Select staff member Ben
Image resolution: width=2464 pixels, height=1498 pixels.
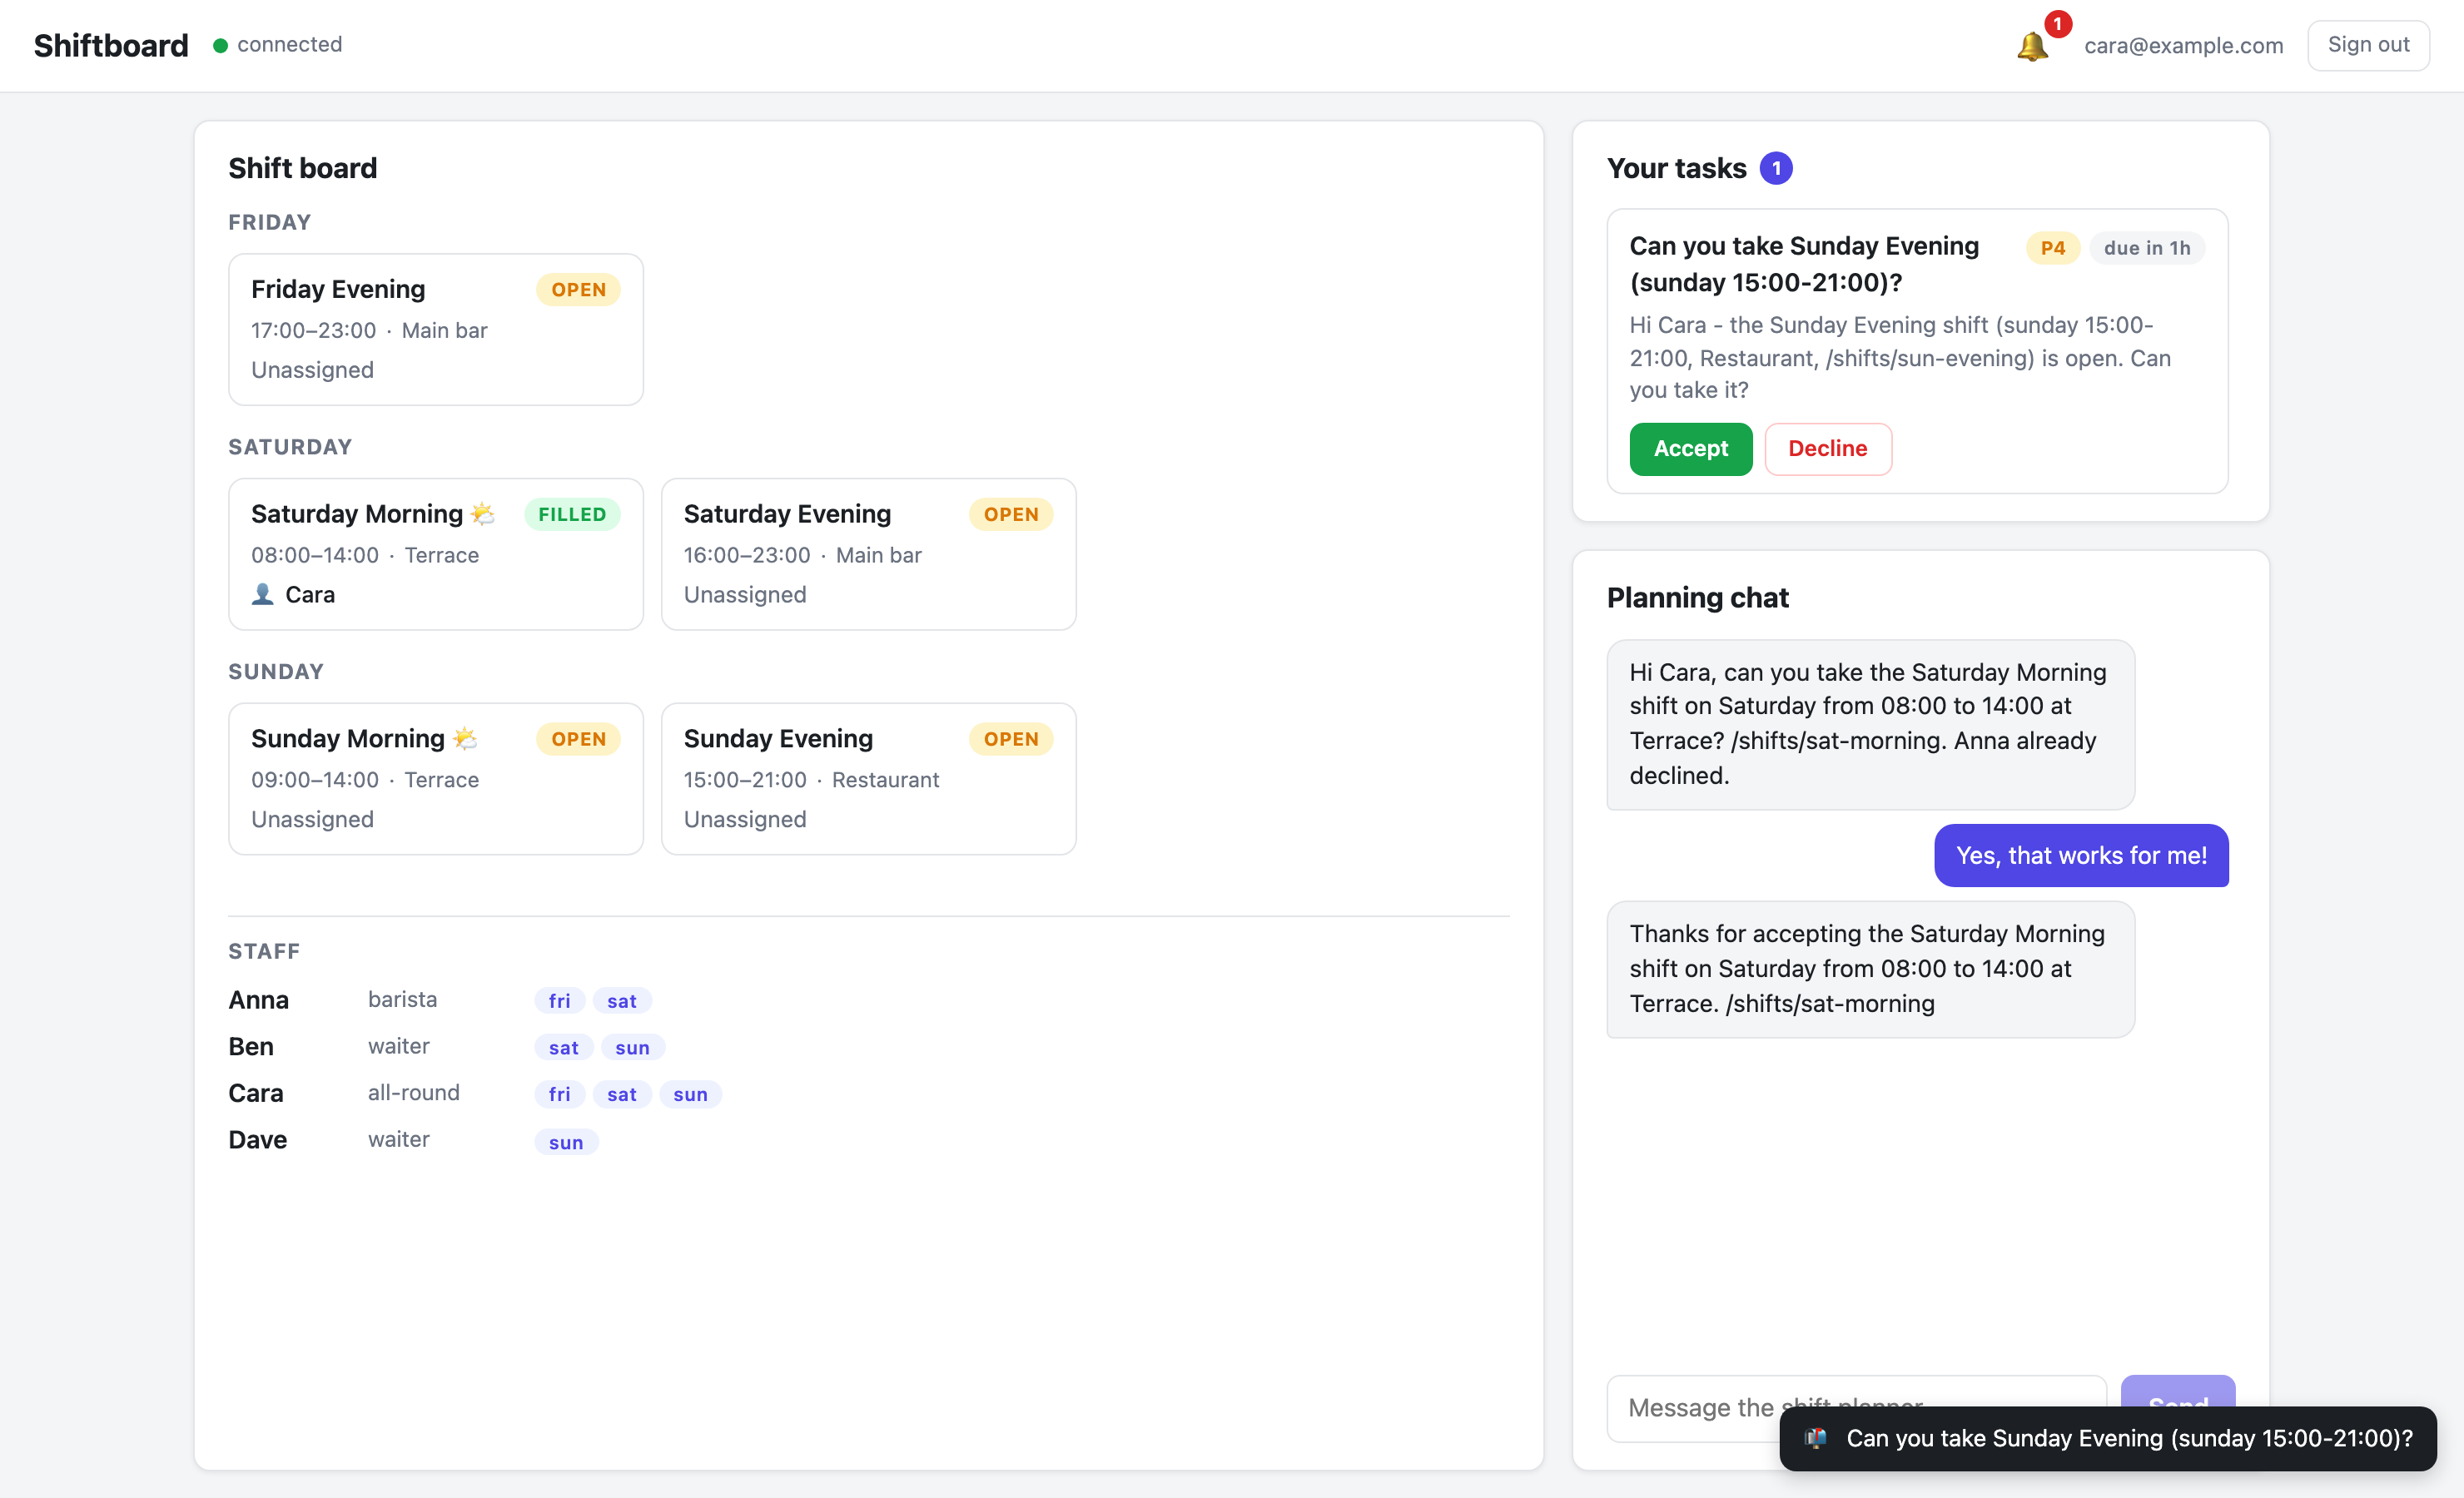pos(251,1047)
